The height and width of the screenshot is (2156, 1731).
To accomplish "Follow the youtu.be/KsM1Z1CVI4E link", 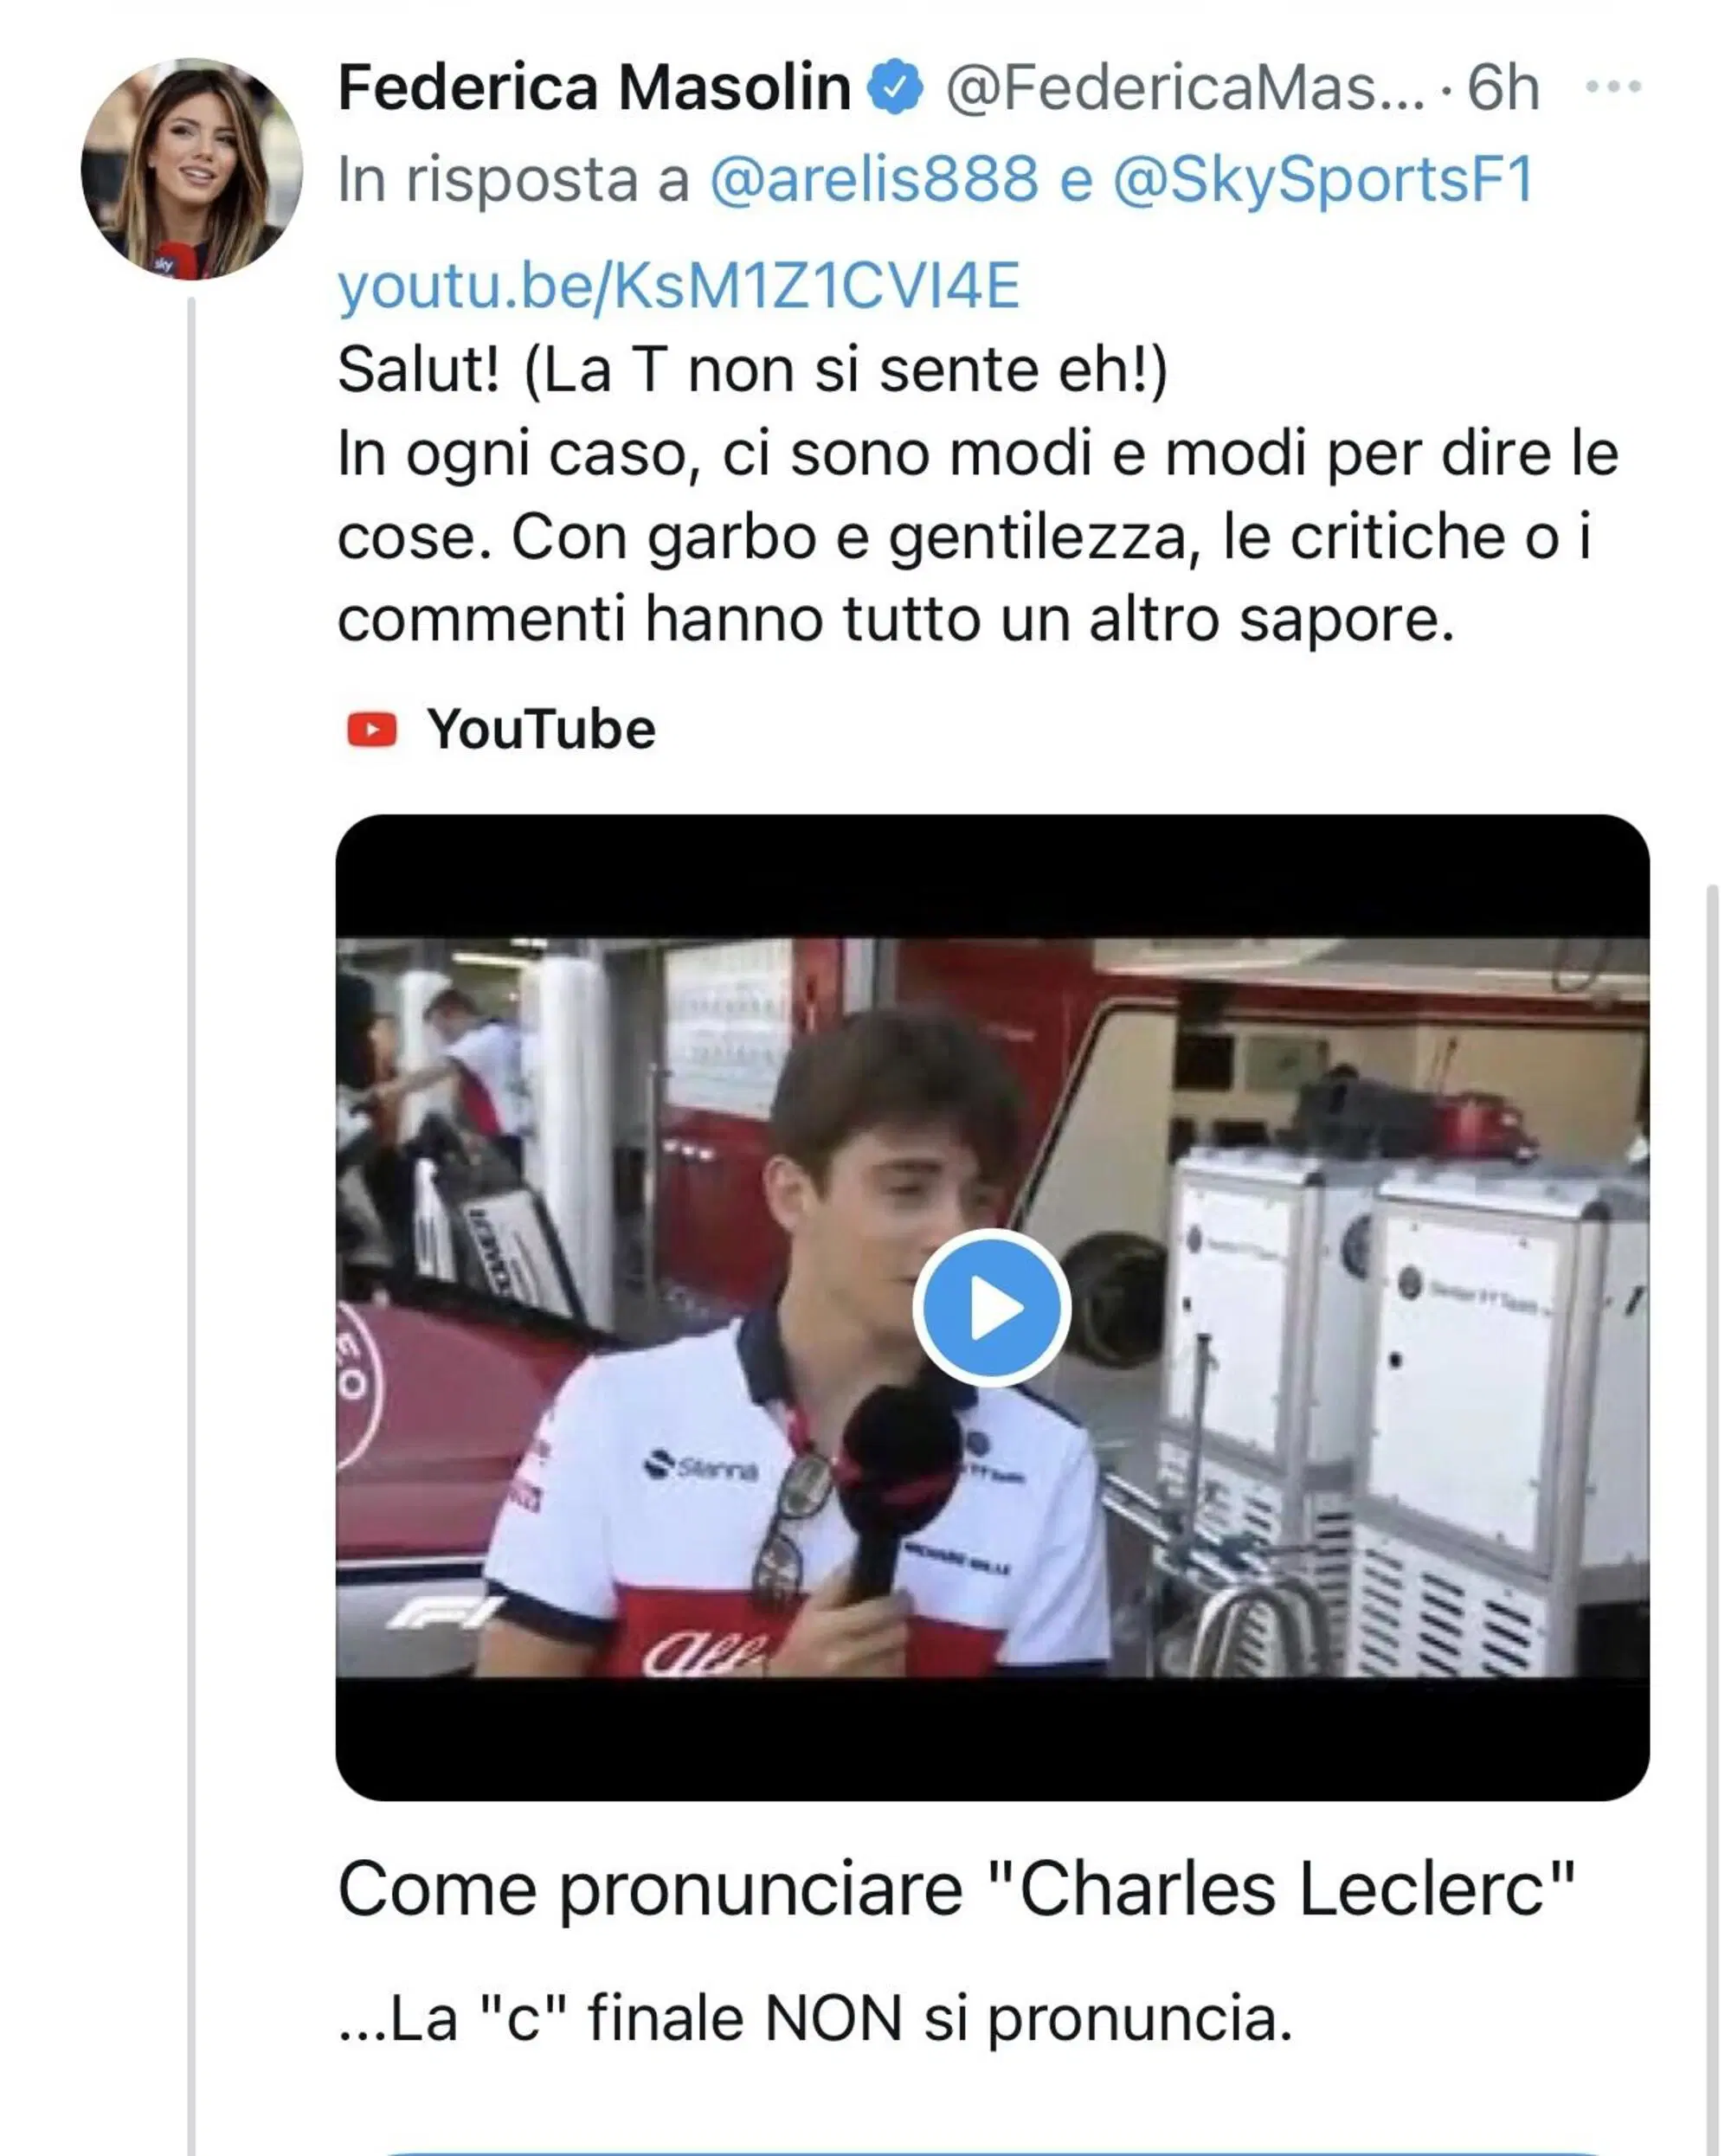I will click(x=678, y=287).
